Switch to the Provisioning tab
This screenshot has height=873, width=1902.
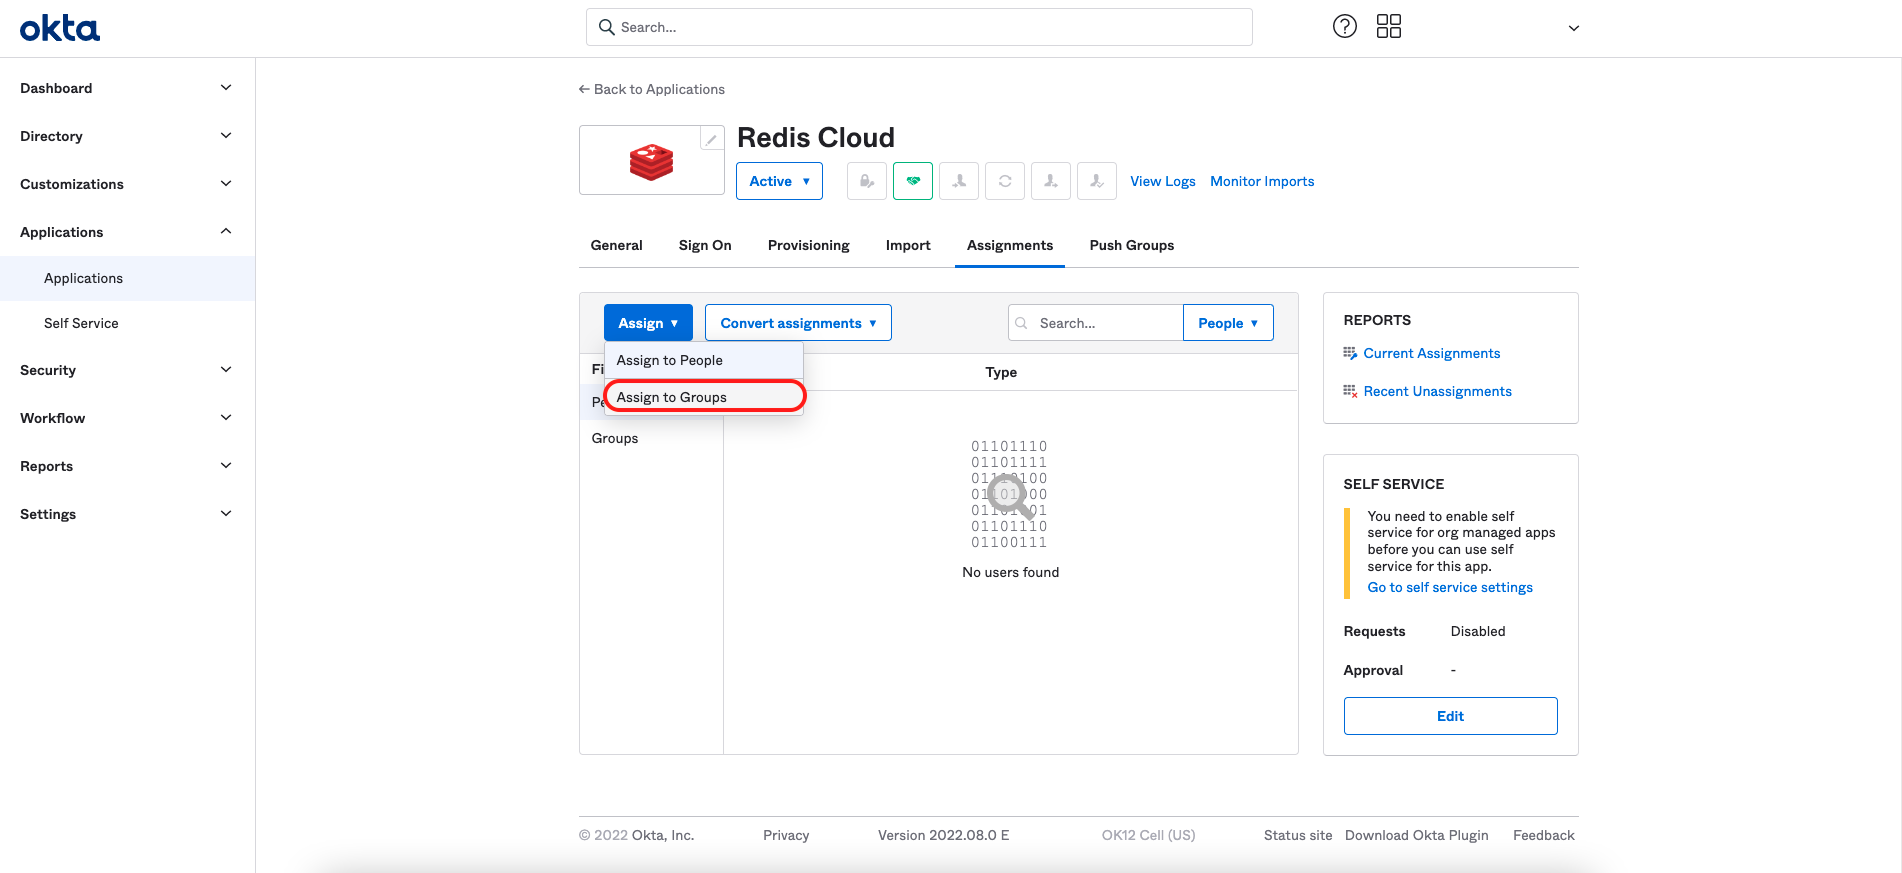click(x=808, y=245)
